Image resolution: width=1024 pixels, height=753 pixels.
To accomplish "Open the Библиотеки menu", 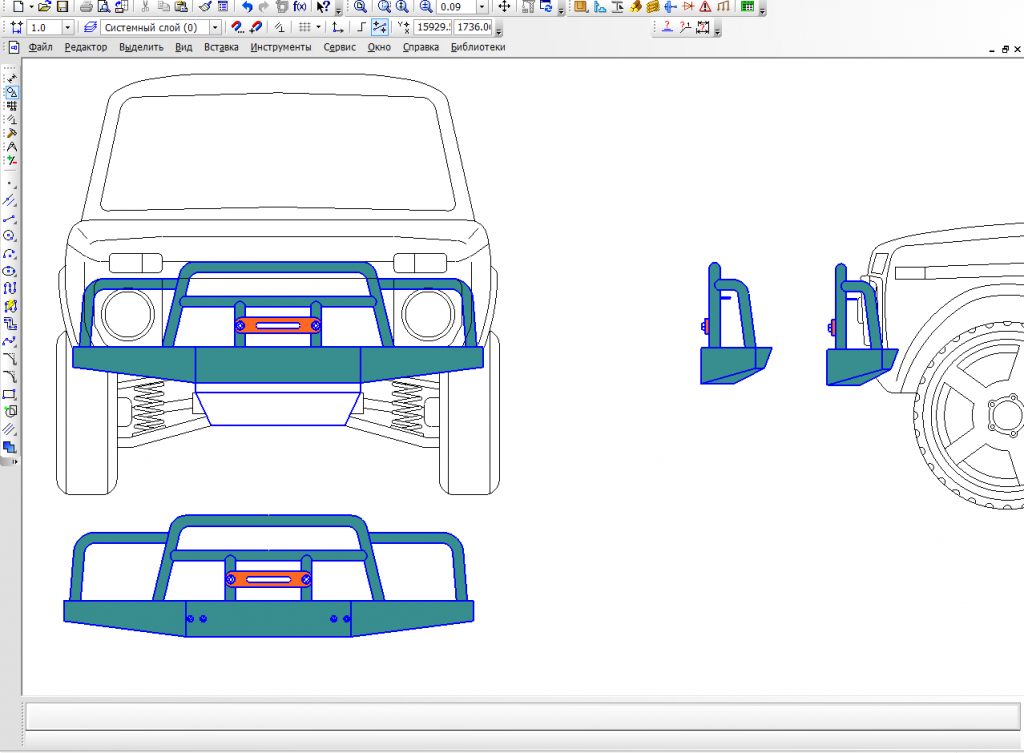I will click(x=478, y=47).
